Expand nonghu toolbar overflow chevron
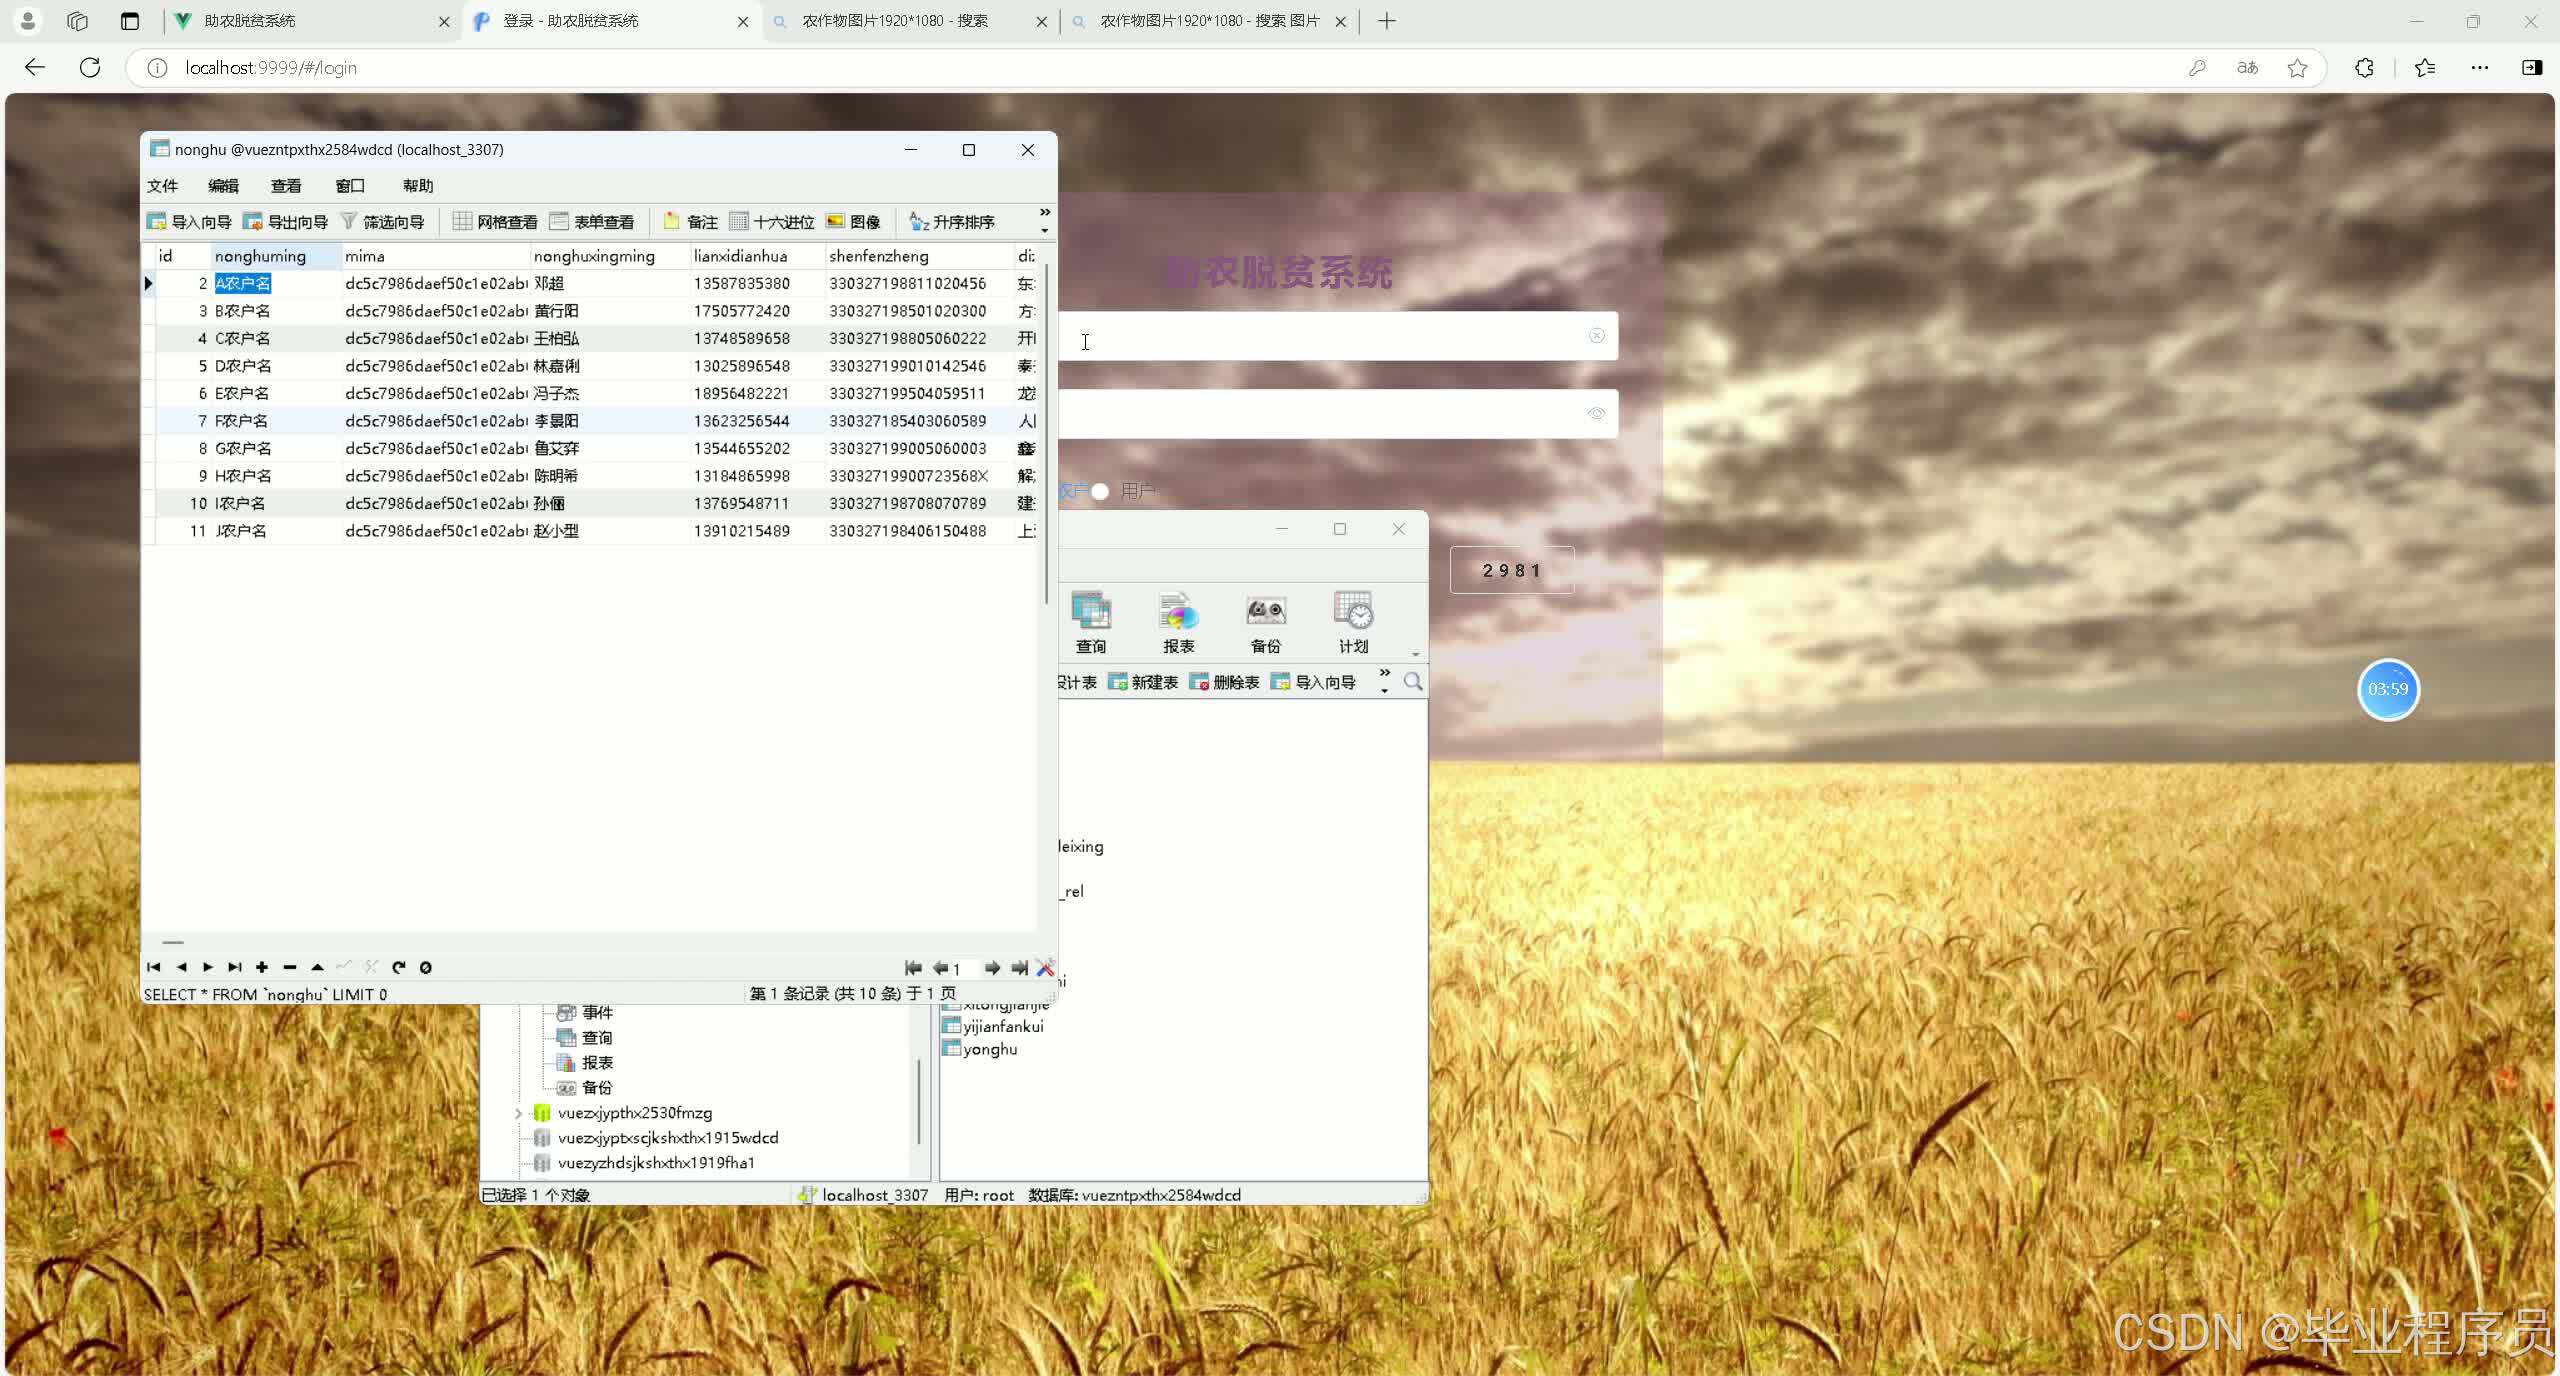The image size is (2560, 1376). (1045, 212)
